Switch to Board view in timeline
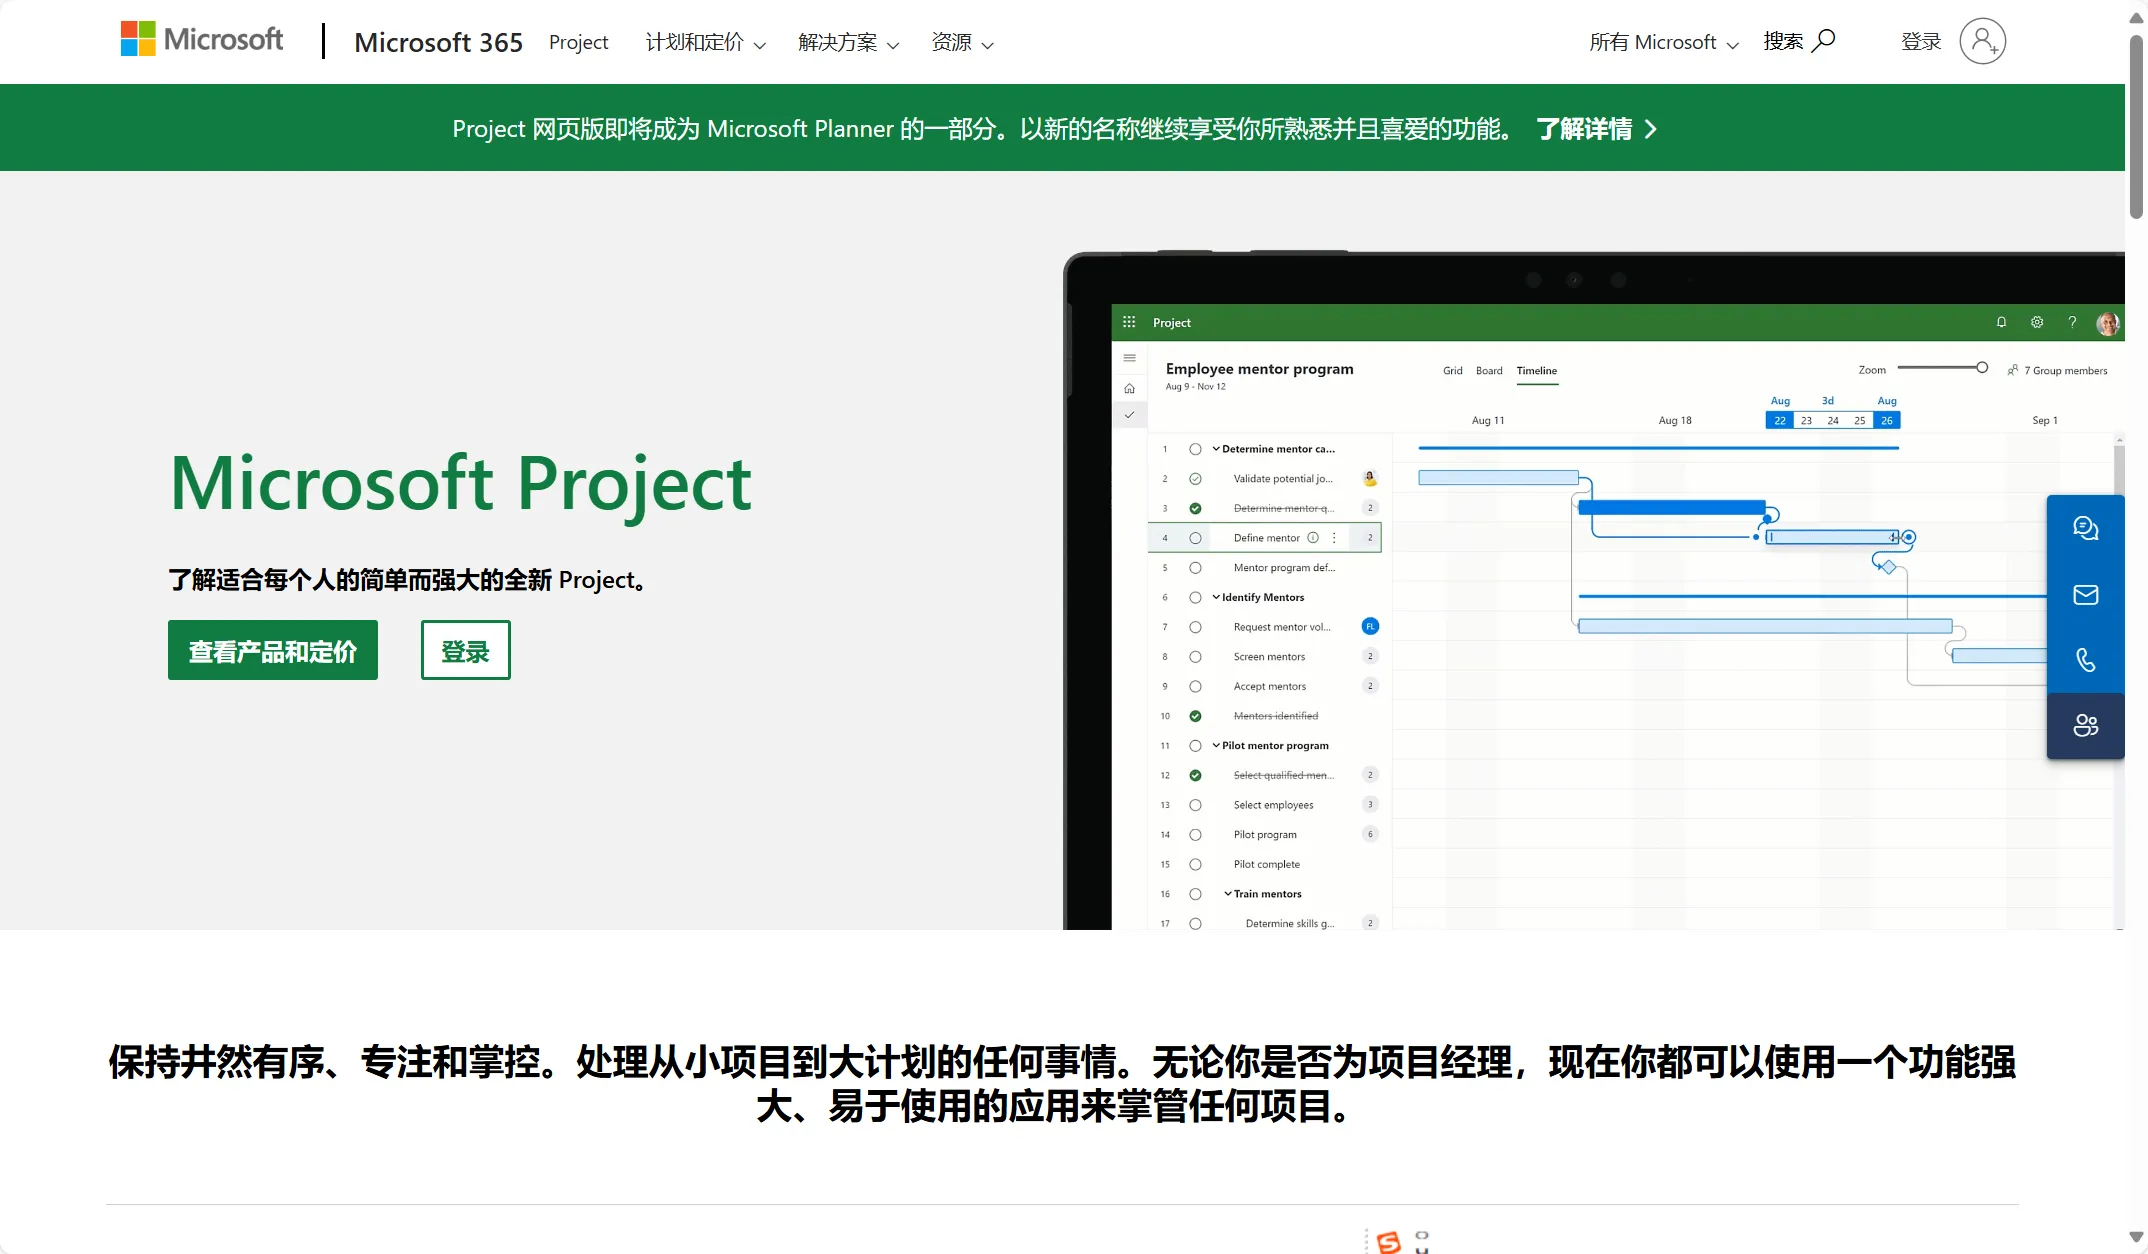 pyautogui.click(x=1488, y=370)
